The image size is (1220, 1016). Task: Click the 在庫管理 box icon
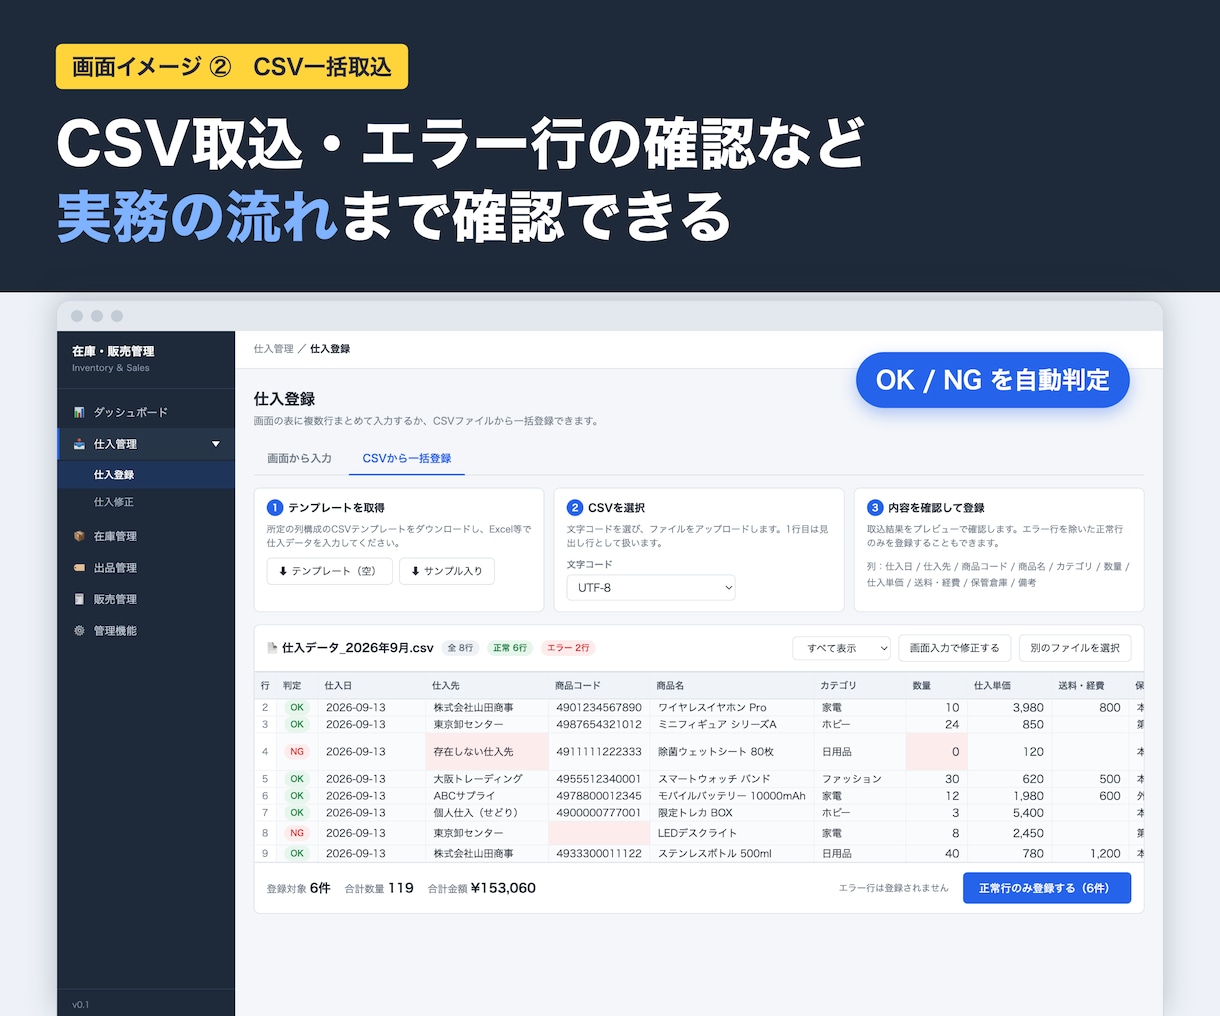[x=79, y=536]
